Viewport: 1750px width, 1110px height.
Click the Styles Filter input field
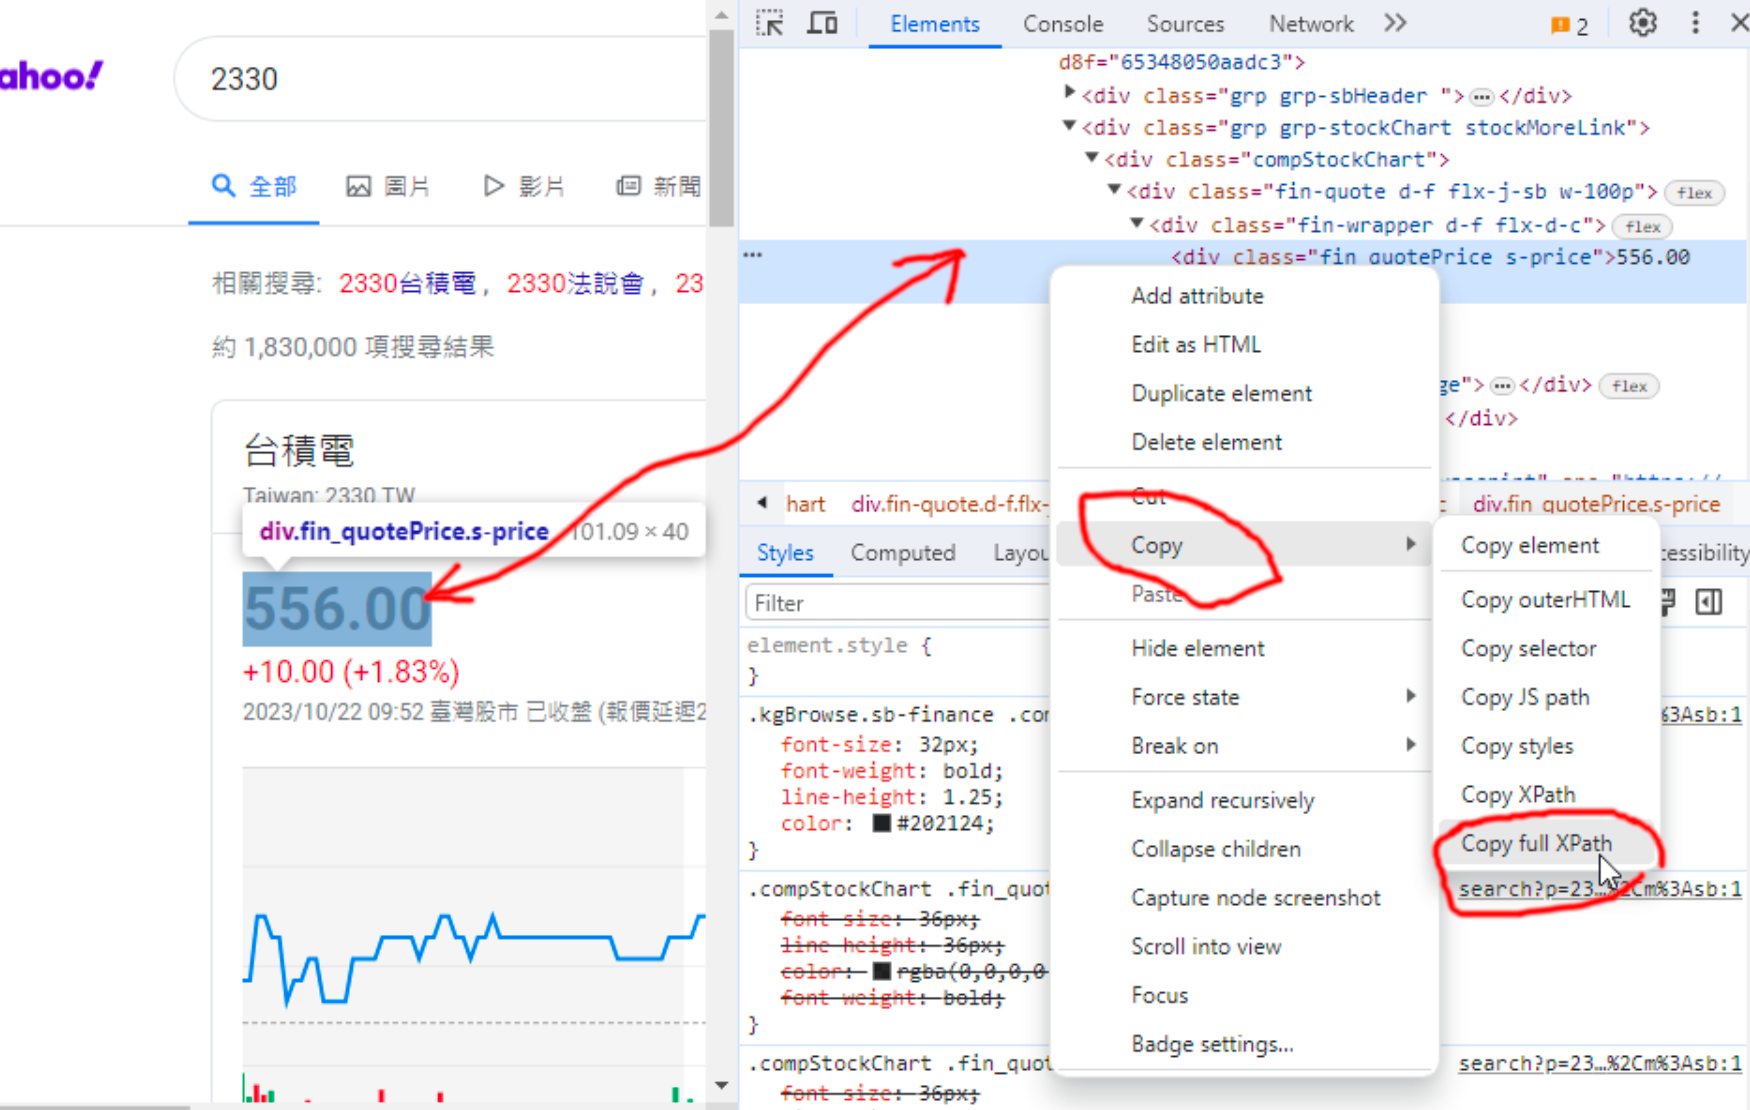tap(895, 603)
